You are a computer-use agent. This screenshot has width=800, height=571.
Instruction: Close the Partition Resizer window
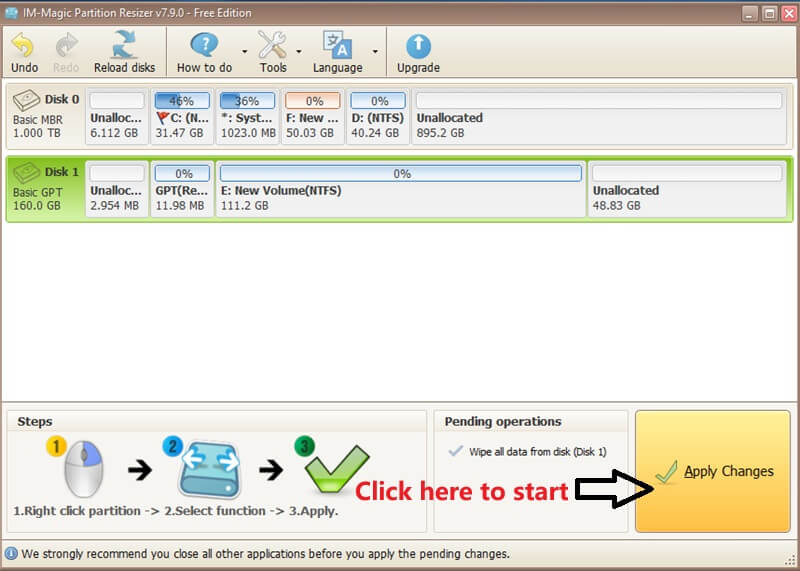[x=789, y=13]
